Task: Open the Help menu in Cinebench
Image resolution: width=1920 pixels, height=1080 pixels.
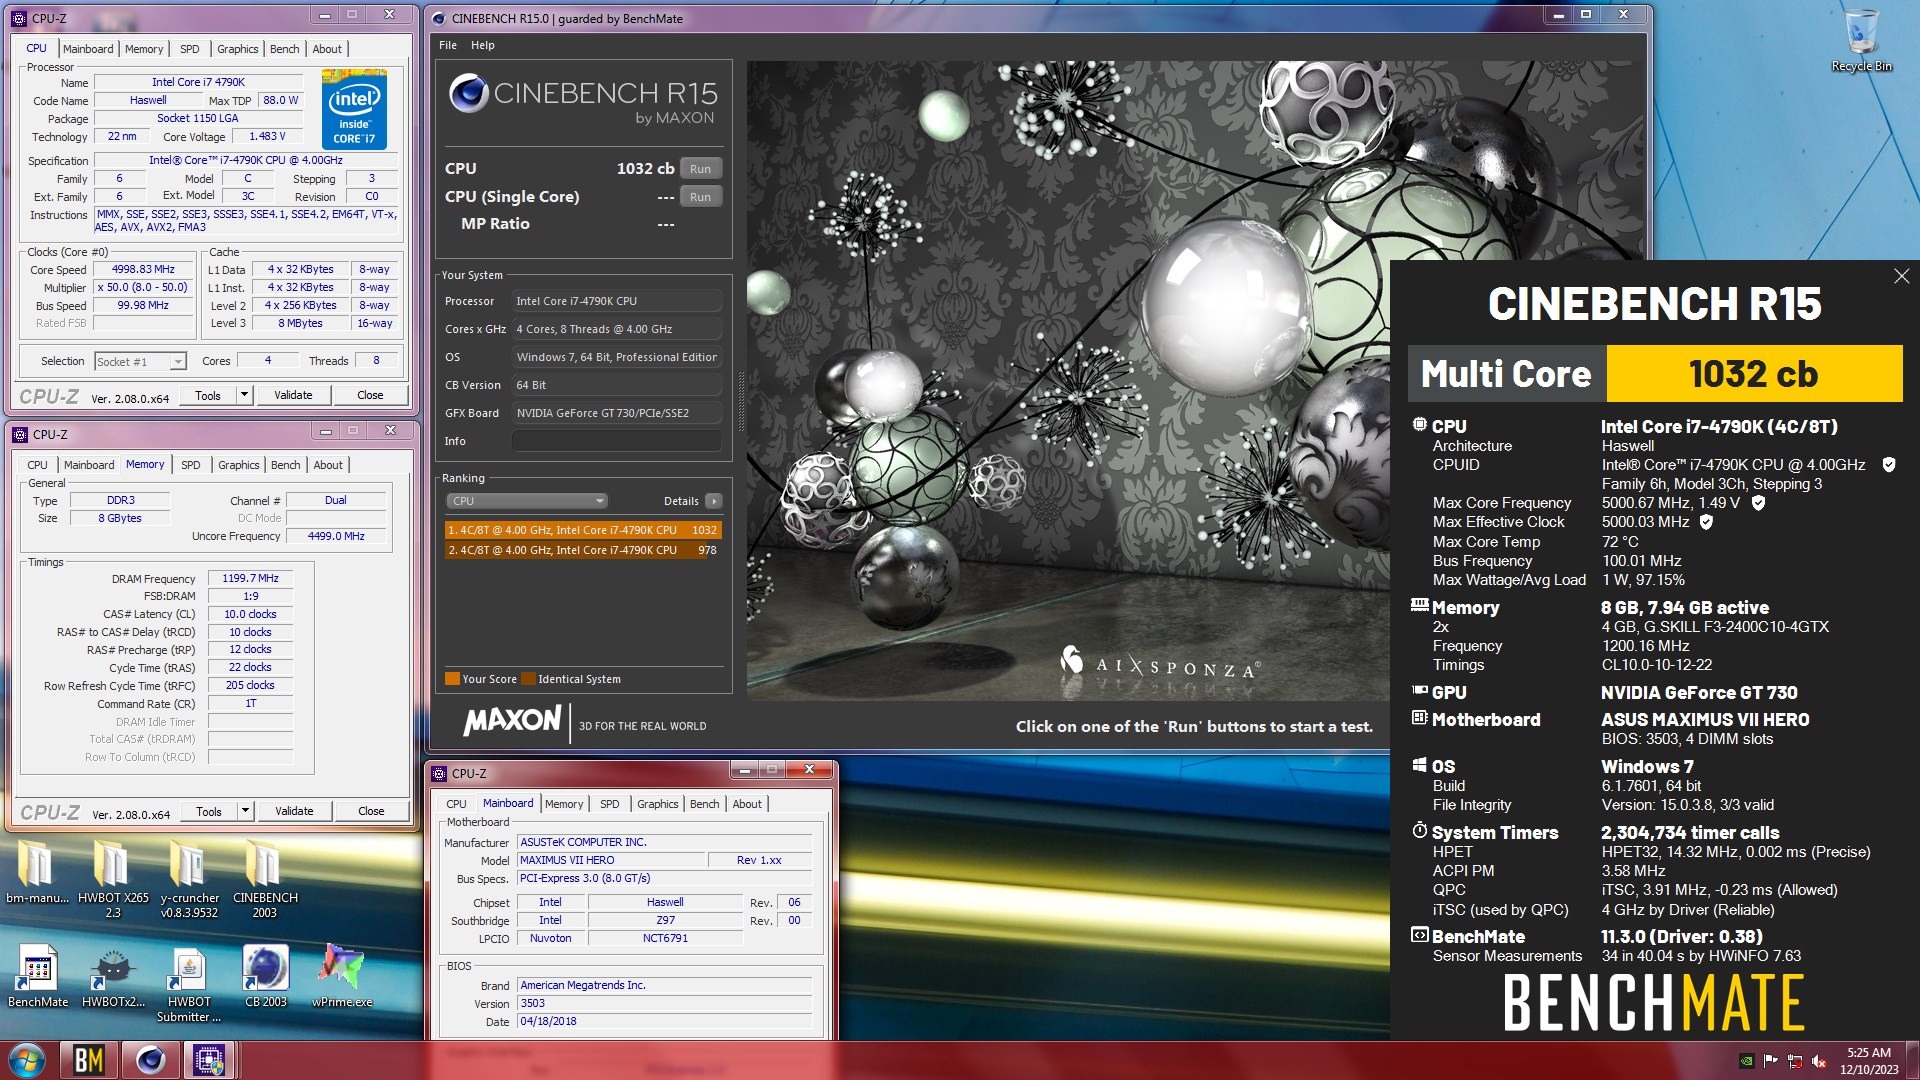Action: [483, 45]
